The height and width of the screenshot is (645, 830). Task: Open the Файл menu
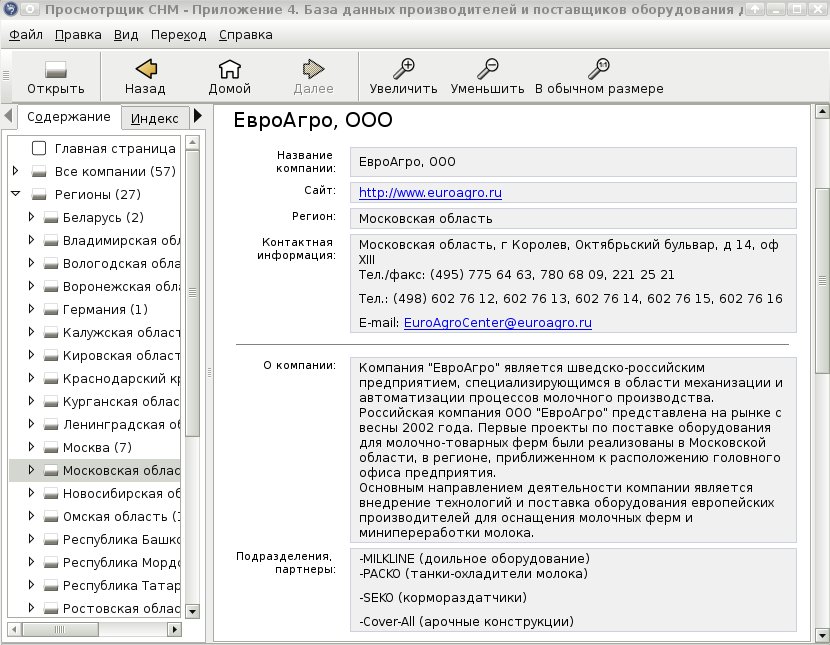[x=25, y=35]
